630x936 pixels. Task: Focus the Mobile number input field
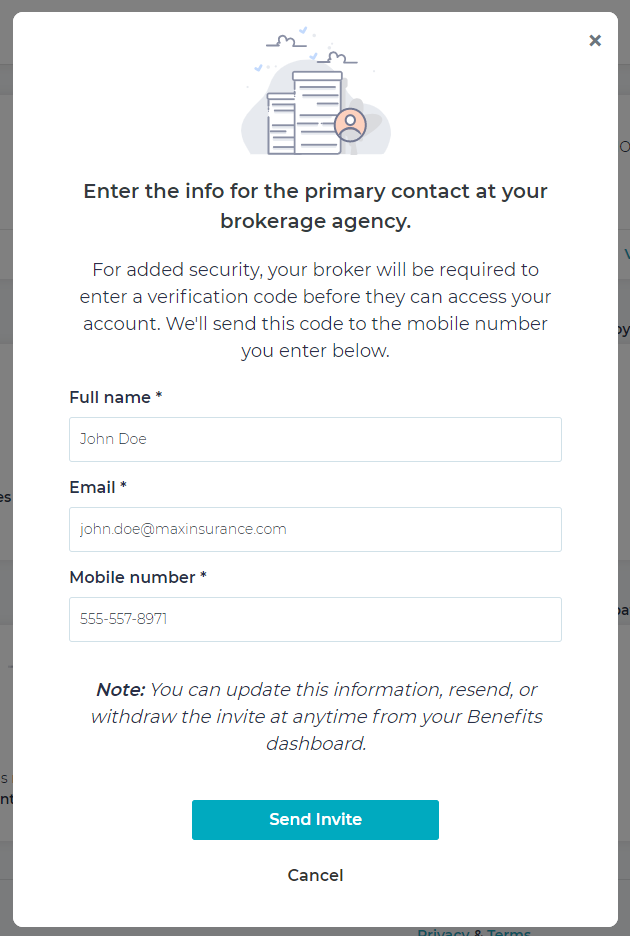point(315,619)
